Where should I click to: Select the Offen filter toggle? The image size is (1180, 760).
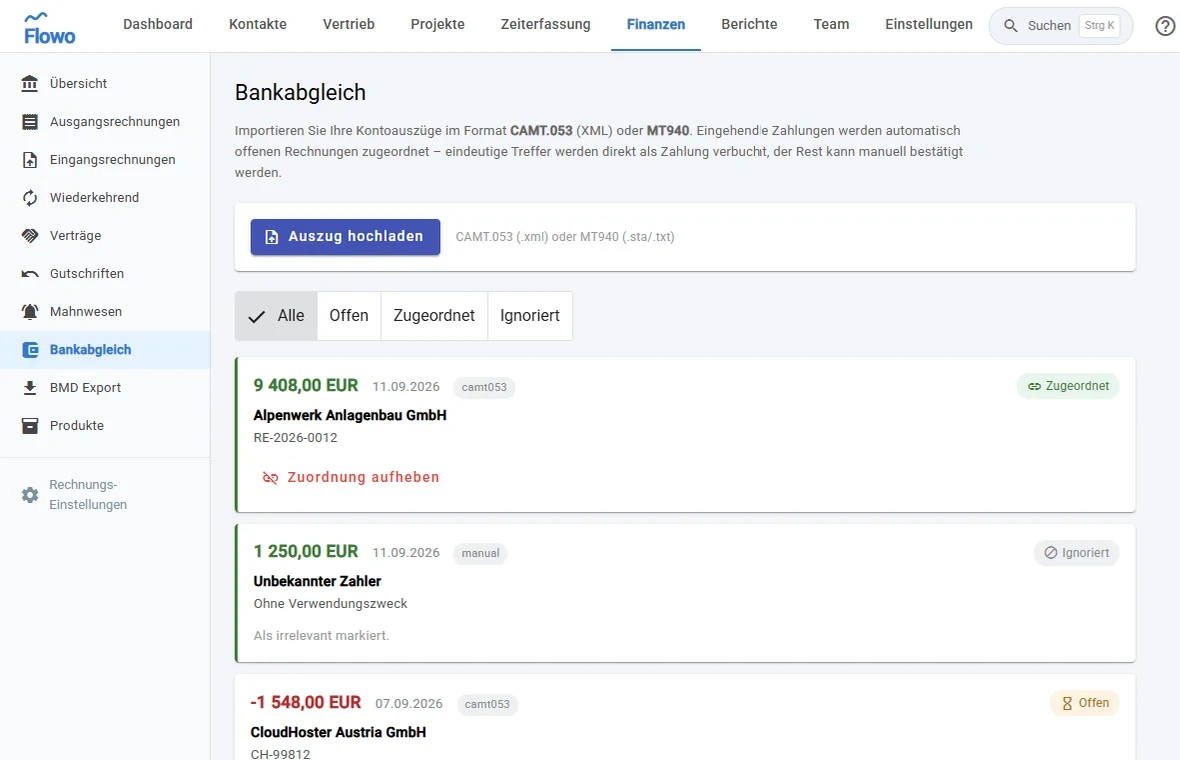(348, 316)
